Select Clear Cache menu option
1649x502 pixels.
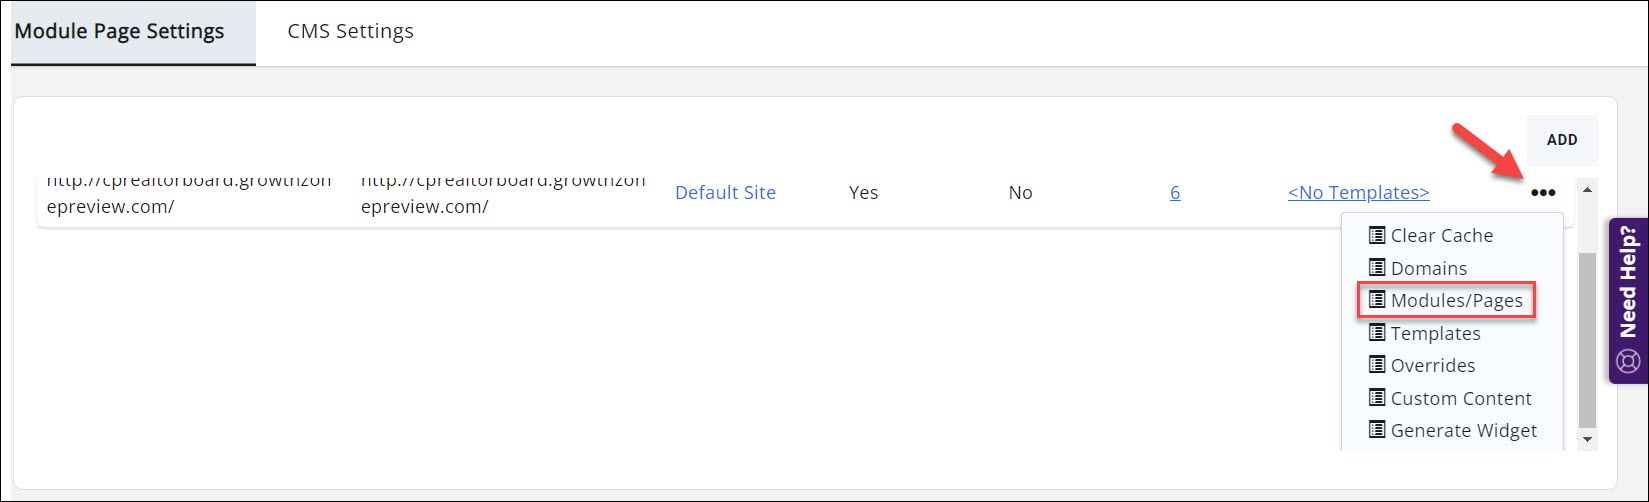coord(1441,236)
